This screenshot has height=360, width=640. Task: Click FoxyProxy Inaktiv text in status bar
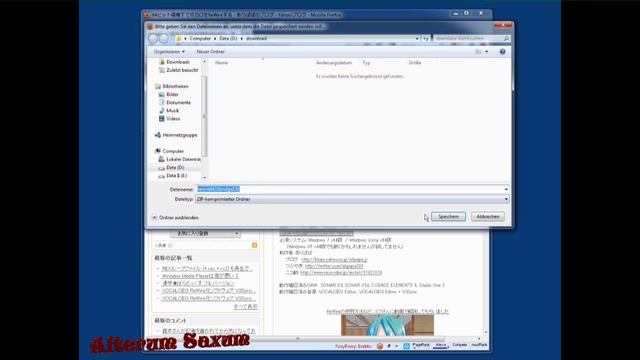click(x=353, y=346)
